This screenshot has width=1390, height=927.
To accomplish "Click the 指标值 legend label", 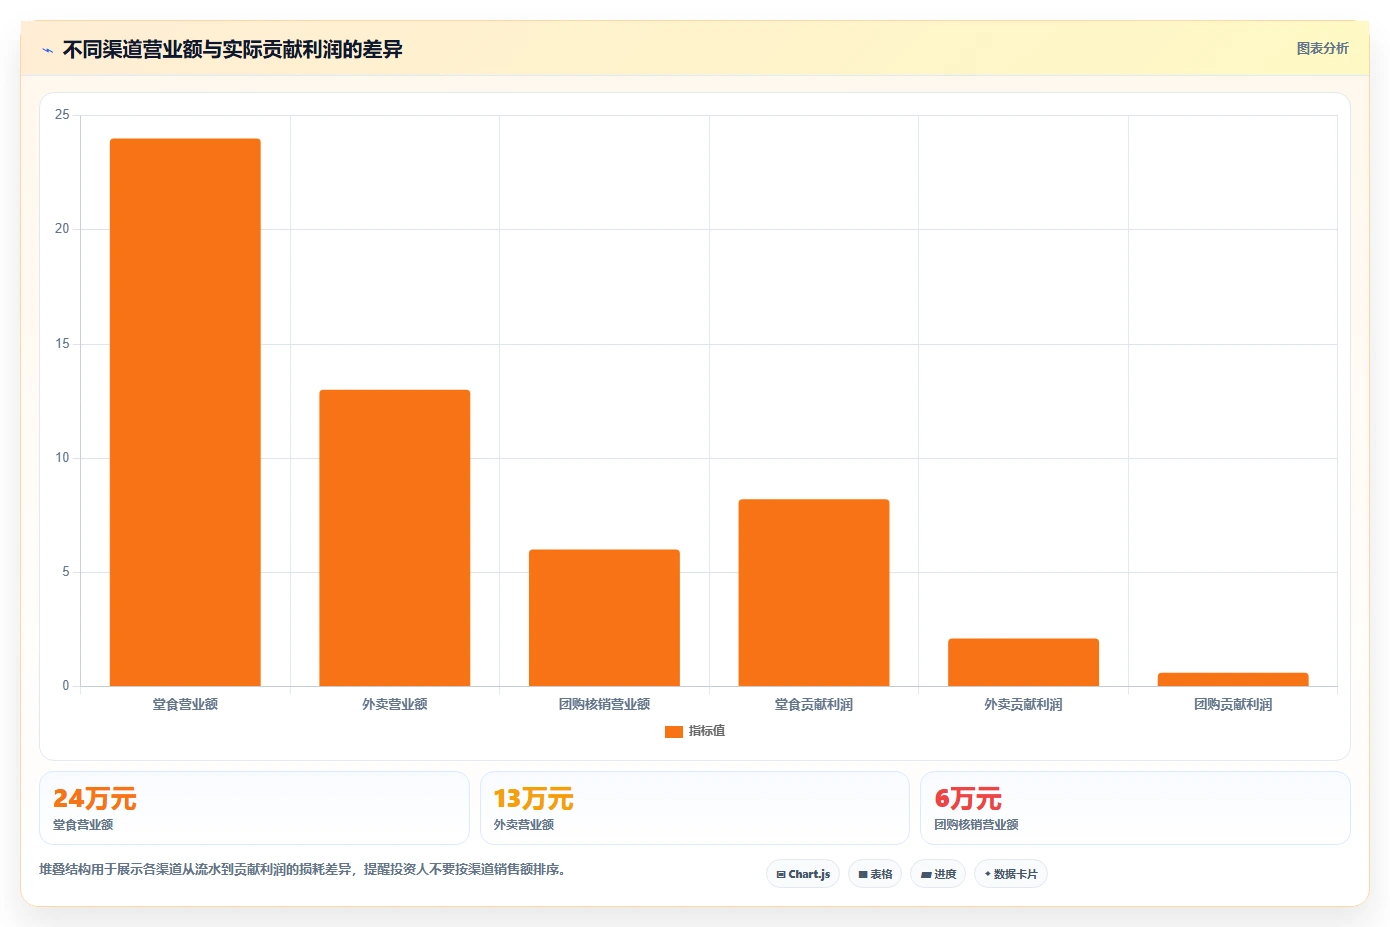I will coord(707,732).
